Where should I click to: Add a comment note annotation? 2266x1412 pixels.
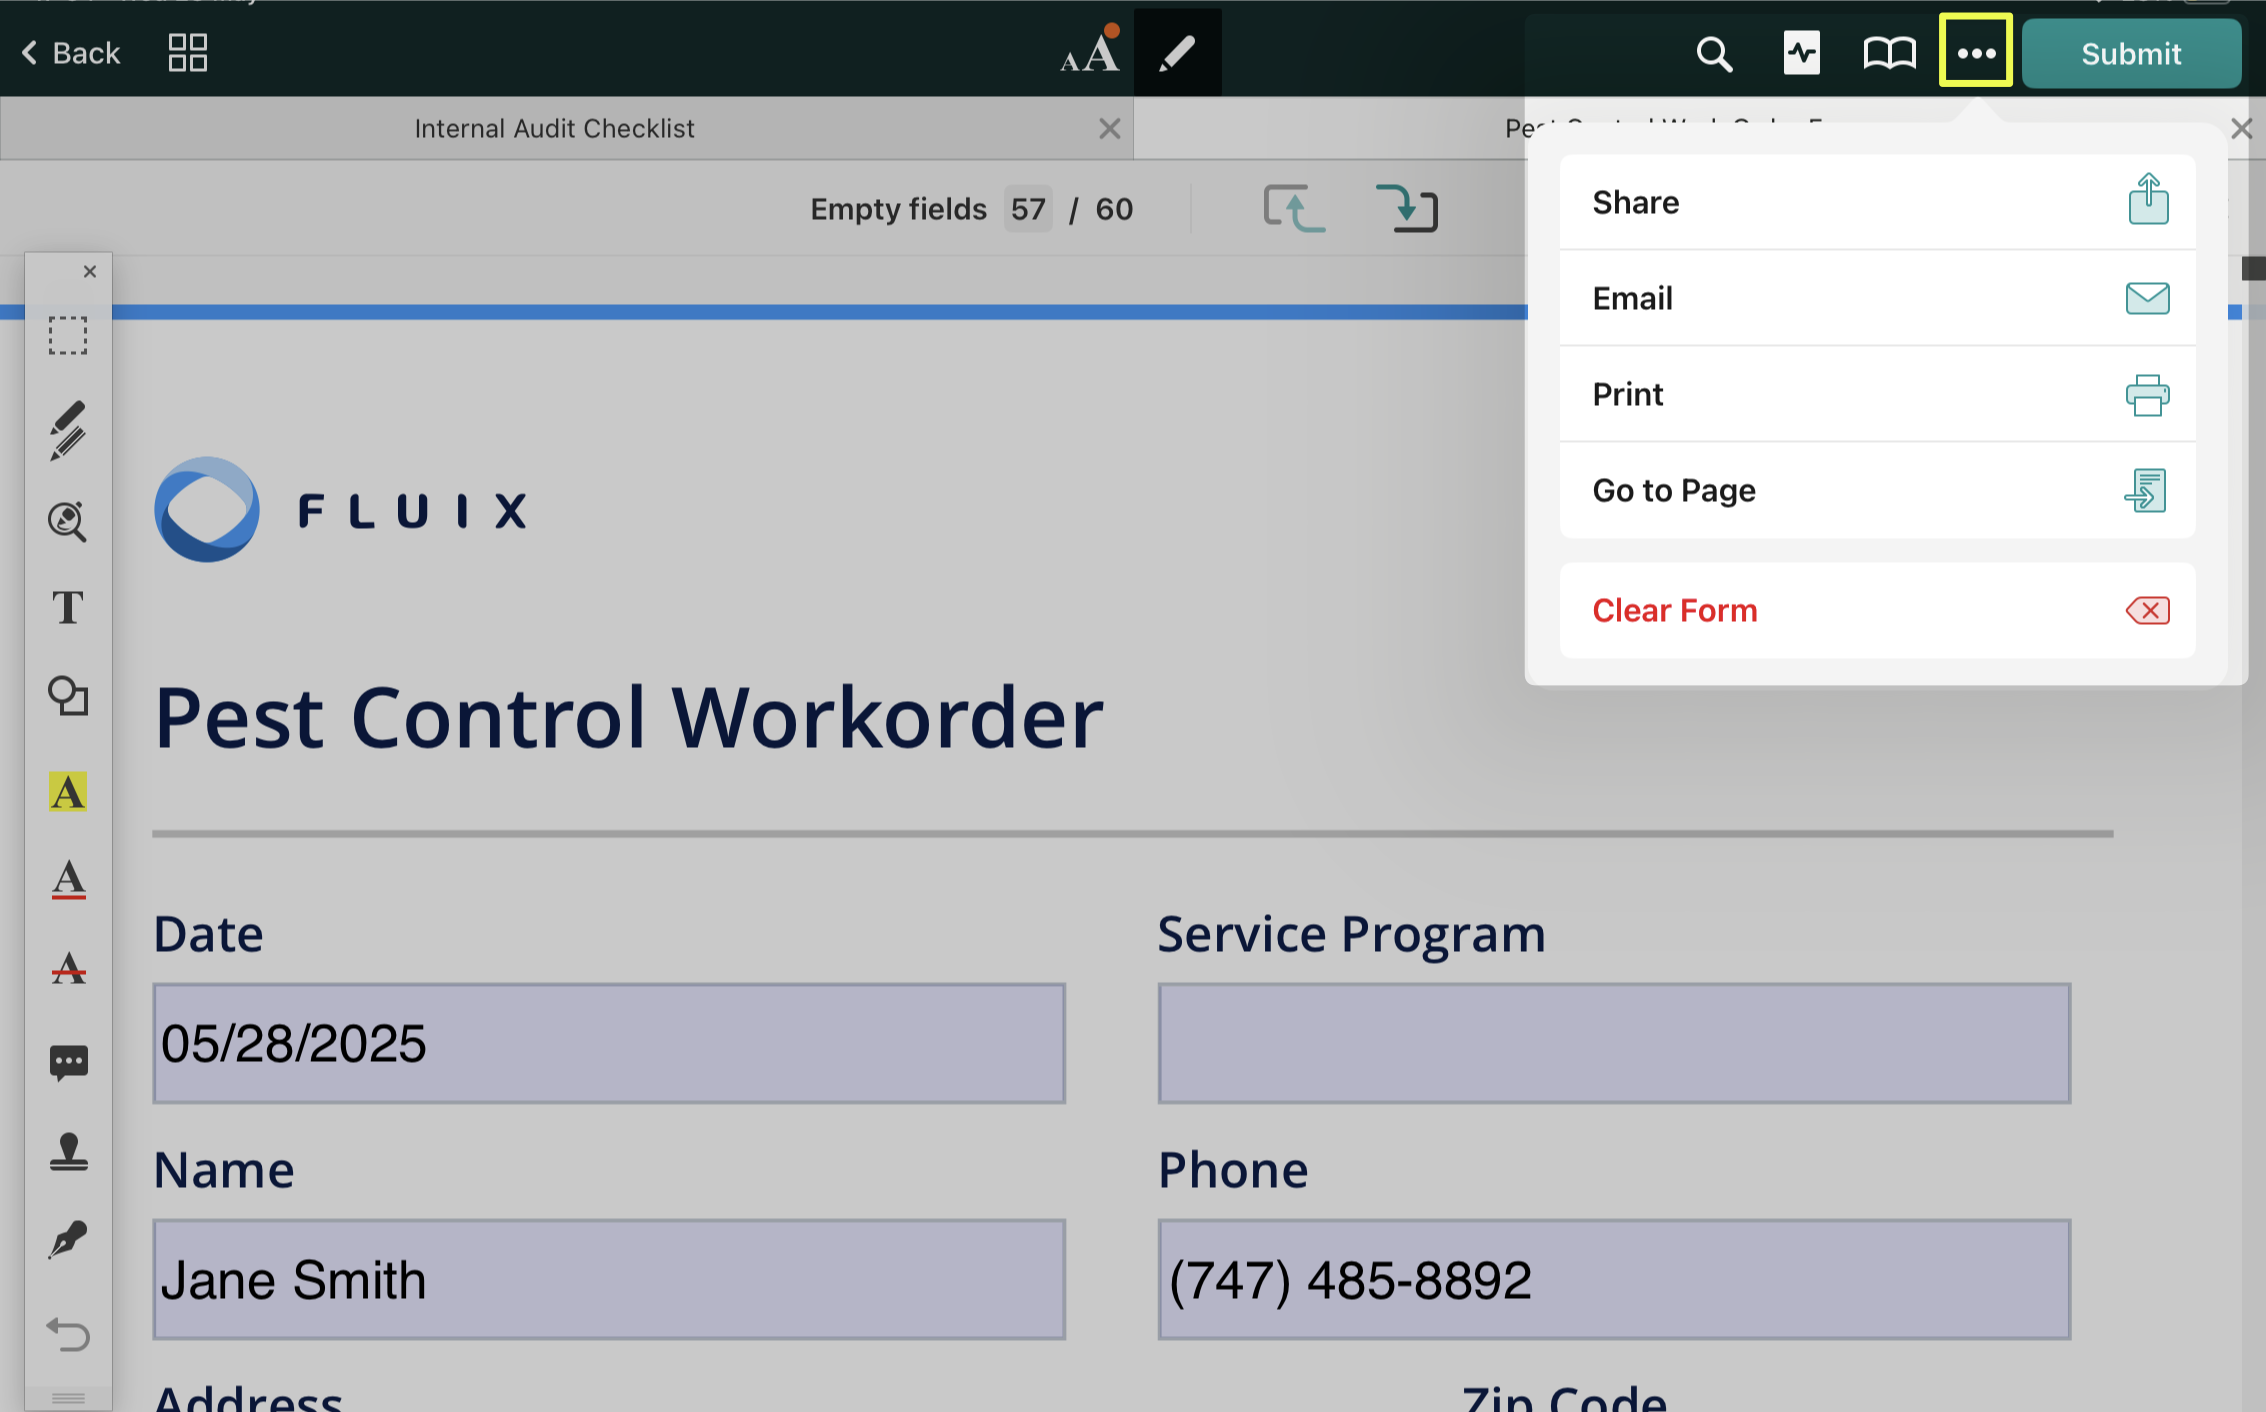68,1062
